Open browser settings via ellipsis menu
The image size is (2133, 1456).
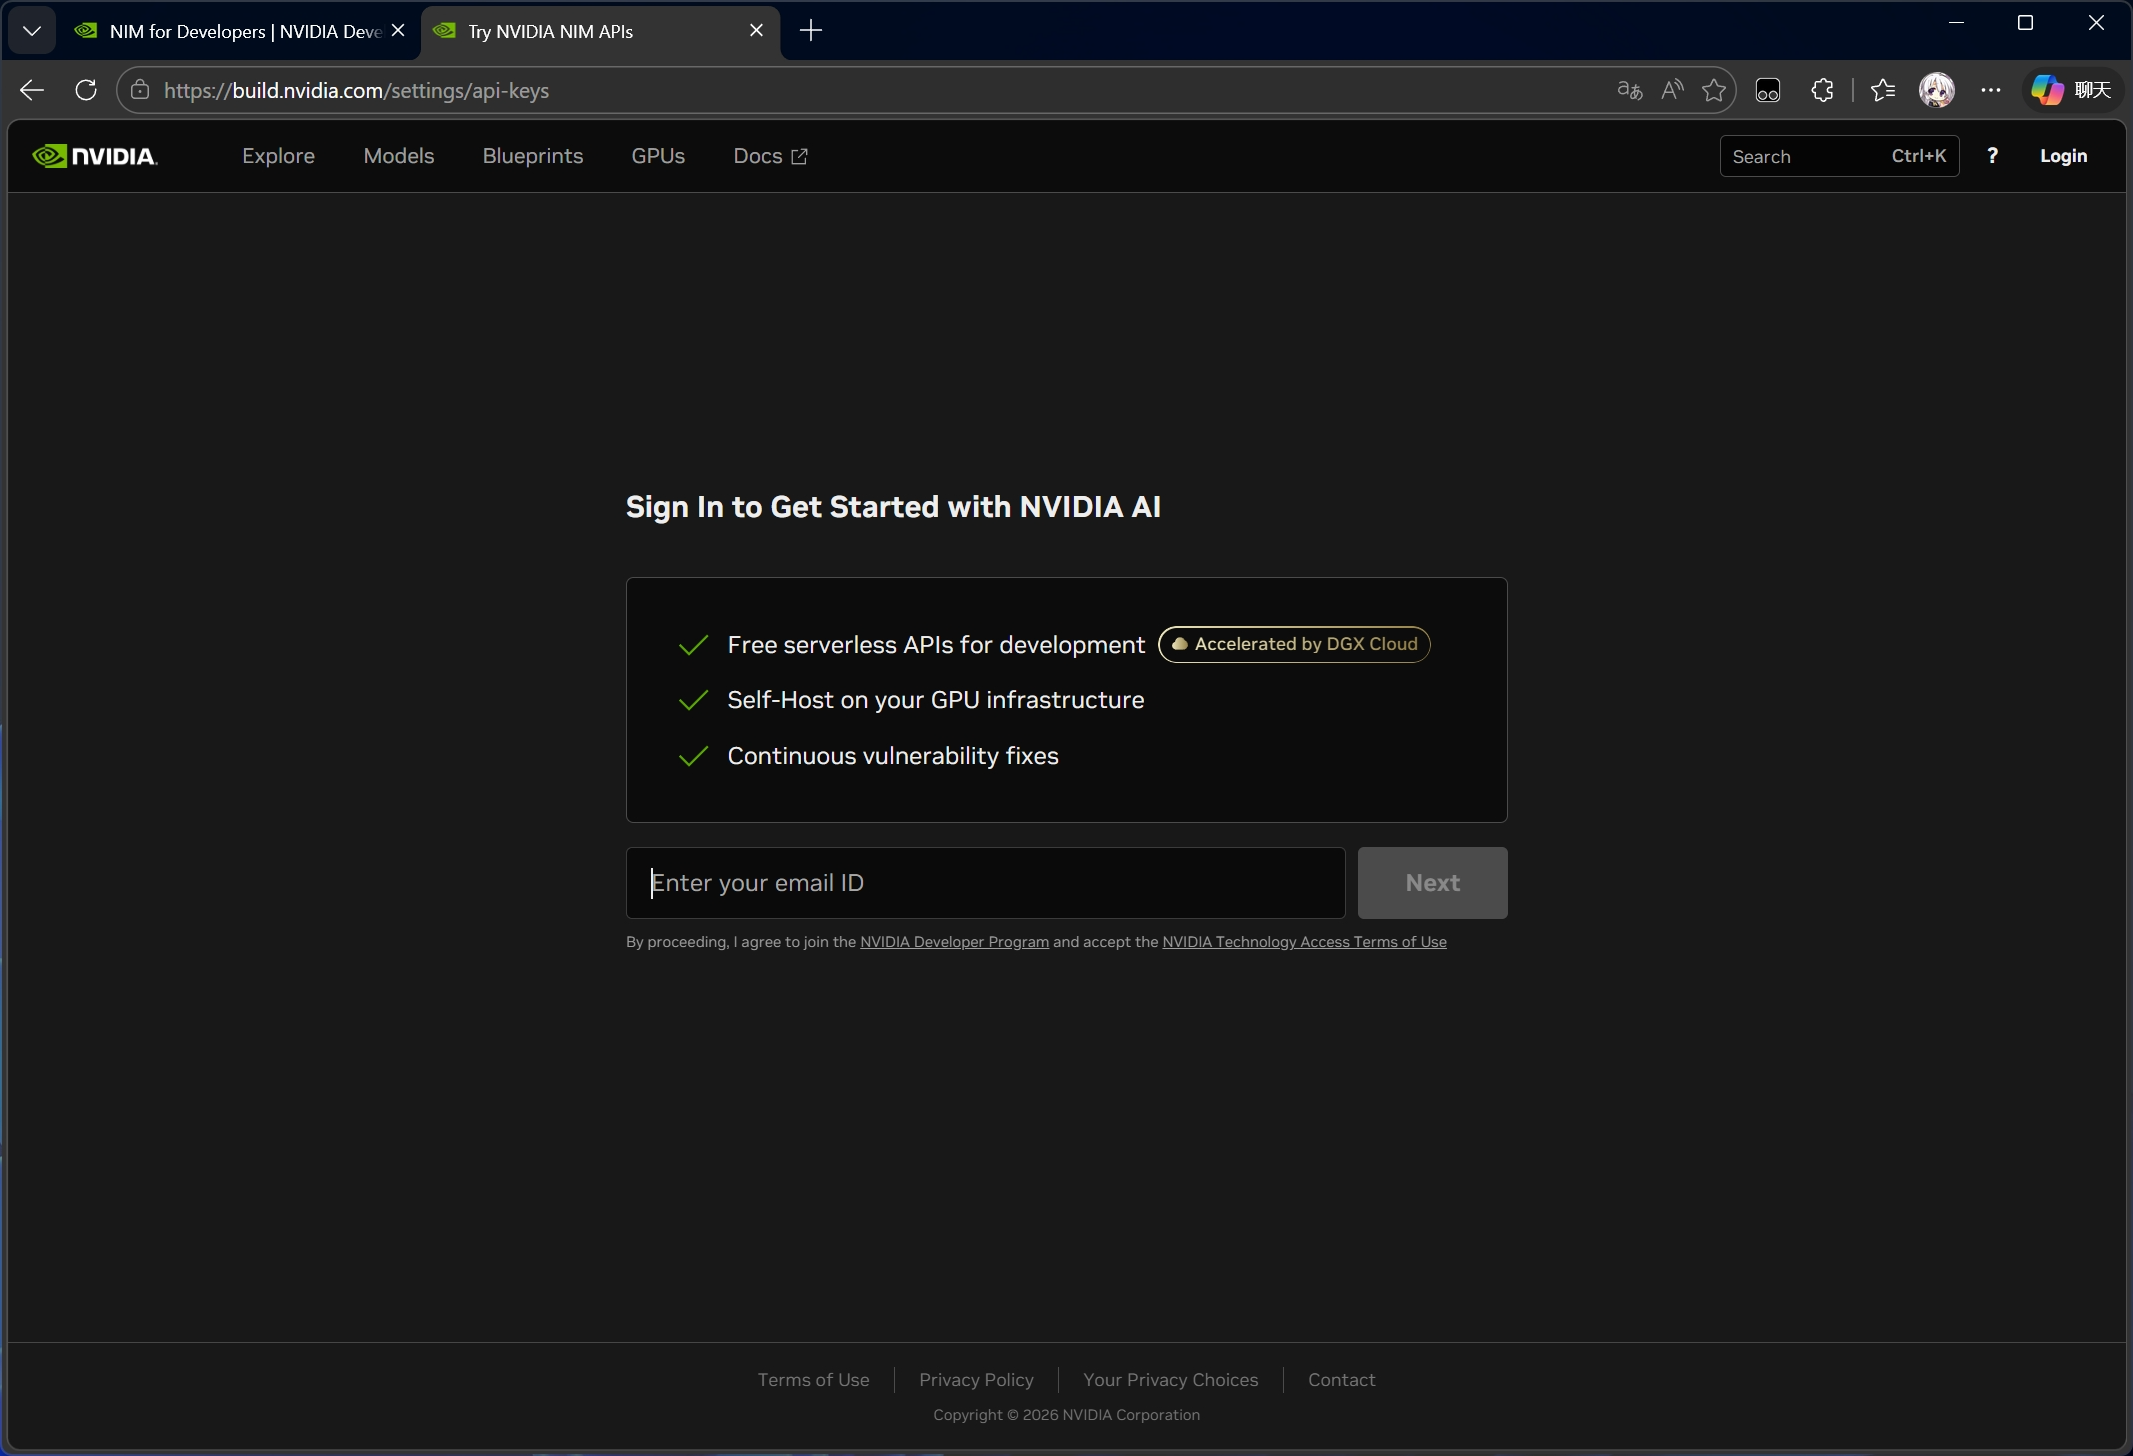coord(1990,90)
